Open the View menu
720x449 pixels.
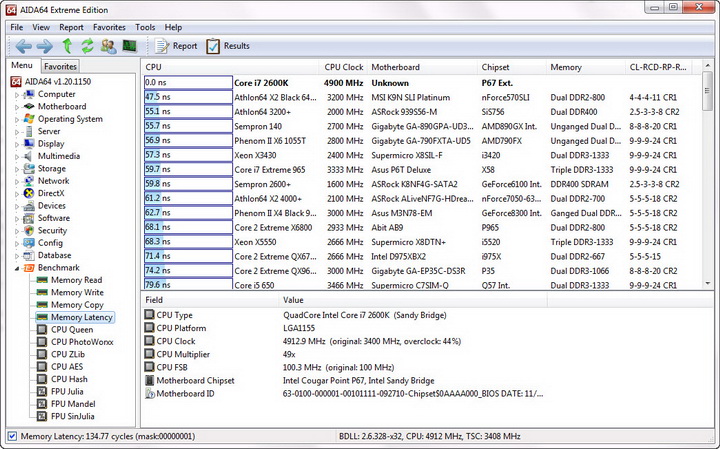coord(41,27)
